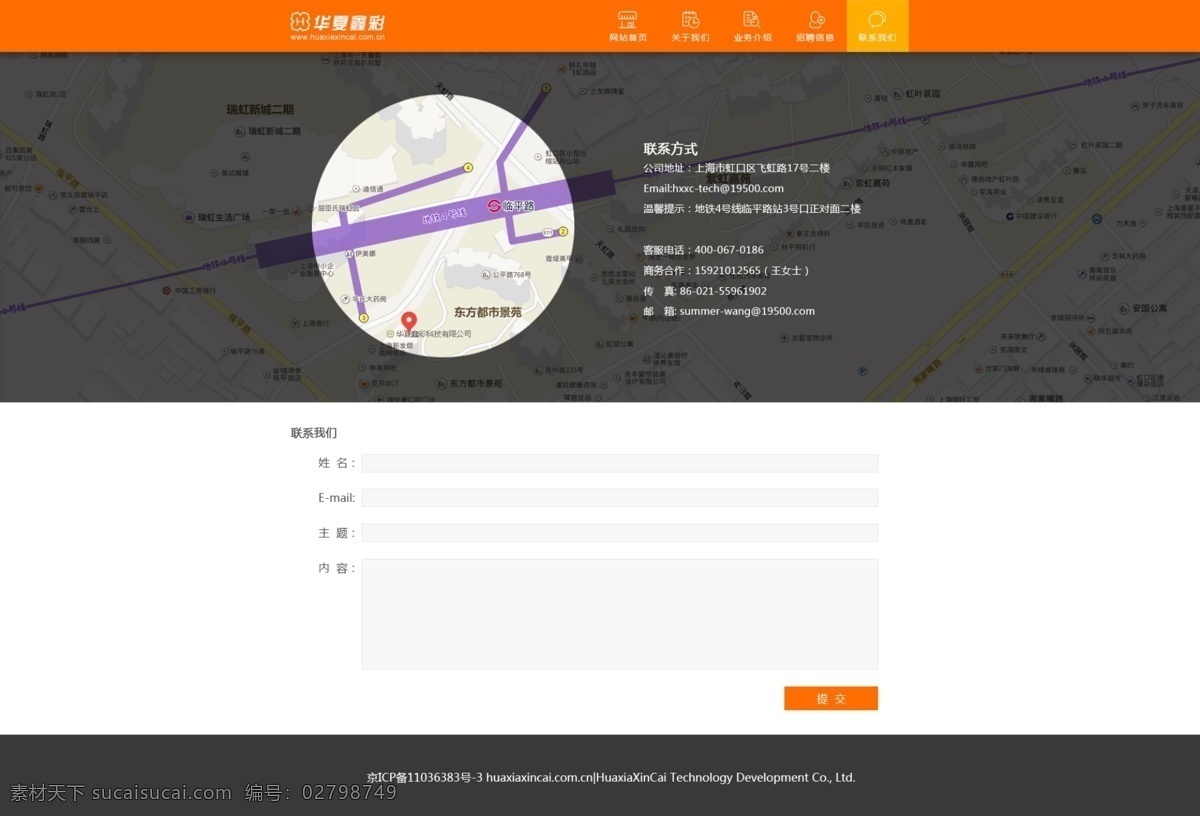Click the 联系我们 form heading

(314, 433)
